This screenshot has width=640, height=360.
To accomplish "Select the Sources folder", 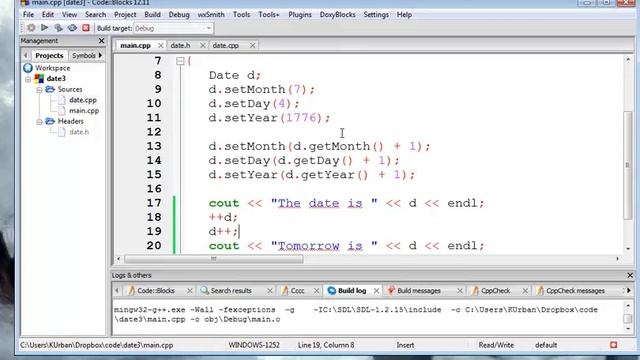I will [69, 89].
